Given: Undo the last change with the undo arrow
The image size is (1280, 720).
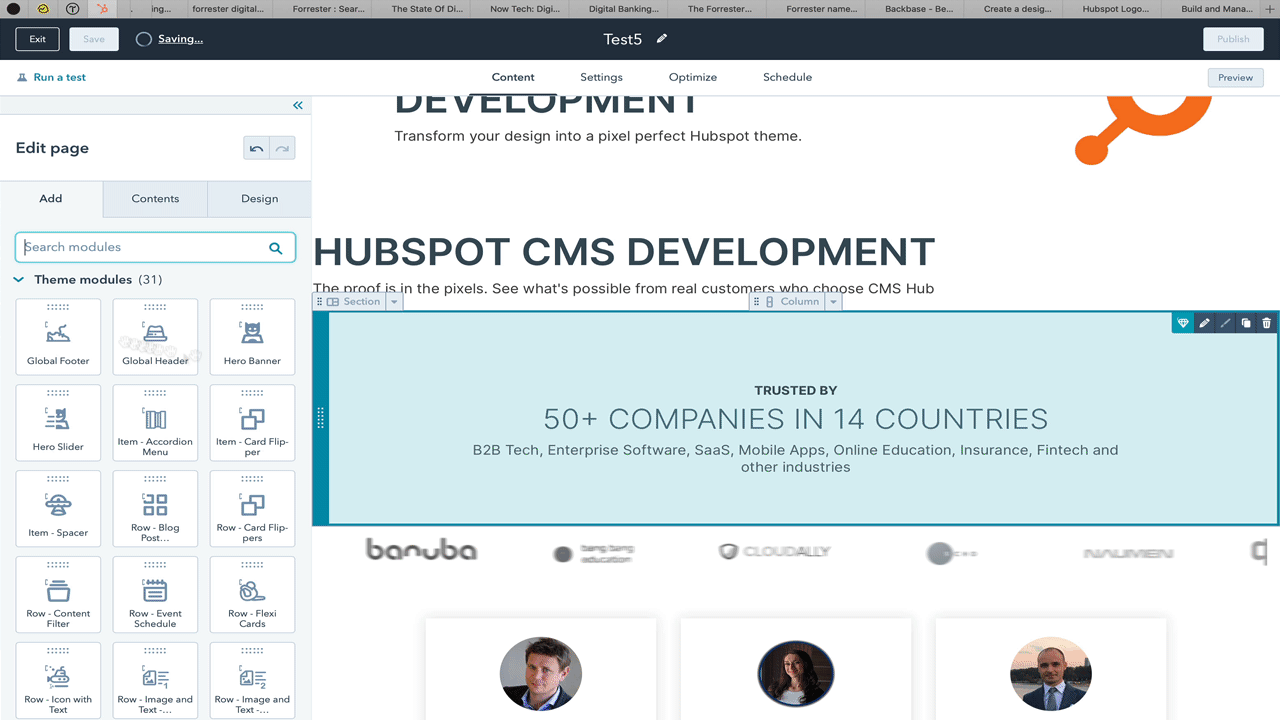Looking at the screenshot, I should [256, 147].
